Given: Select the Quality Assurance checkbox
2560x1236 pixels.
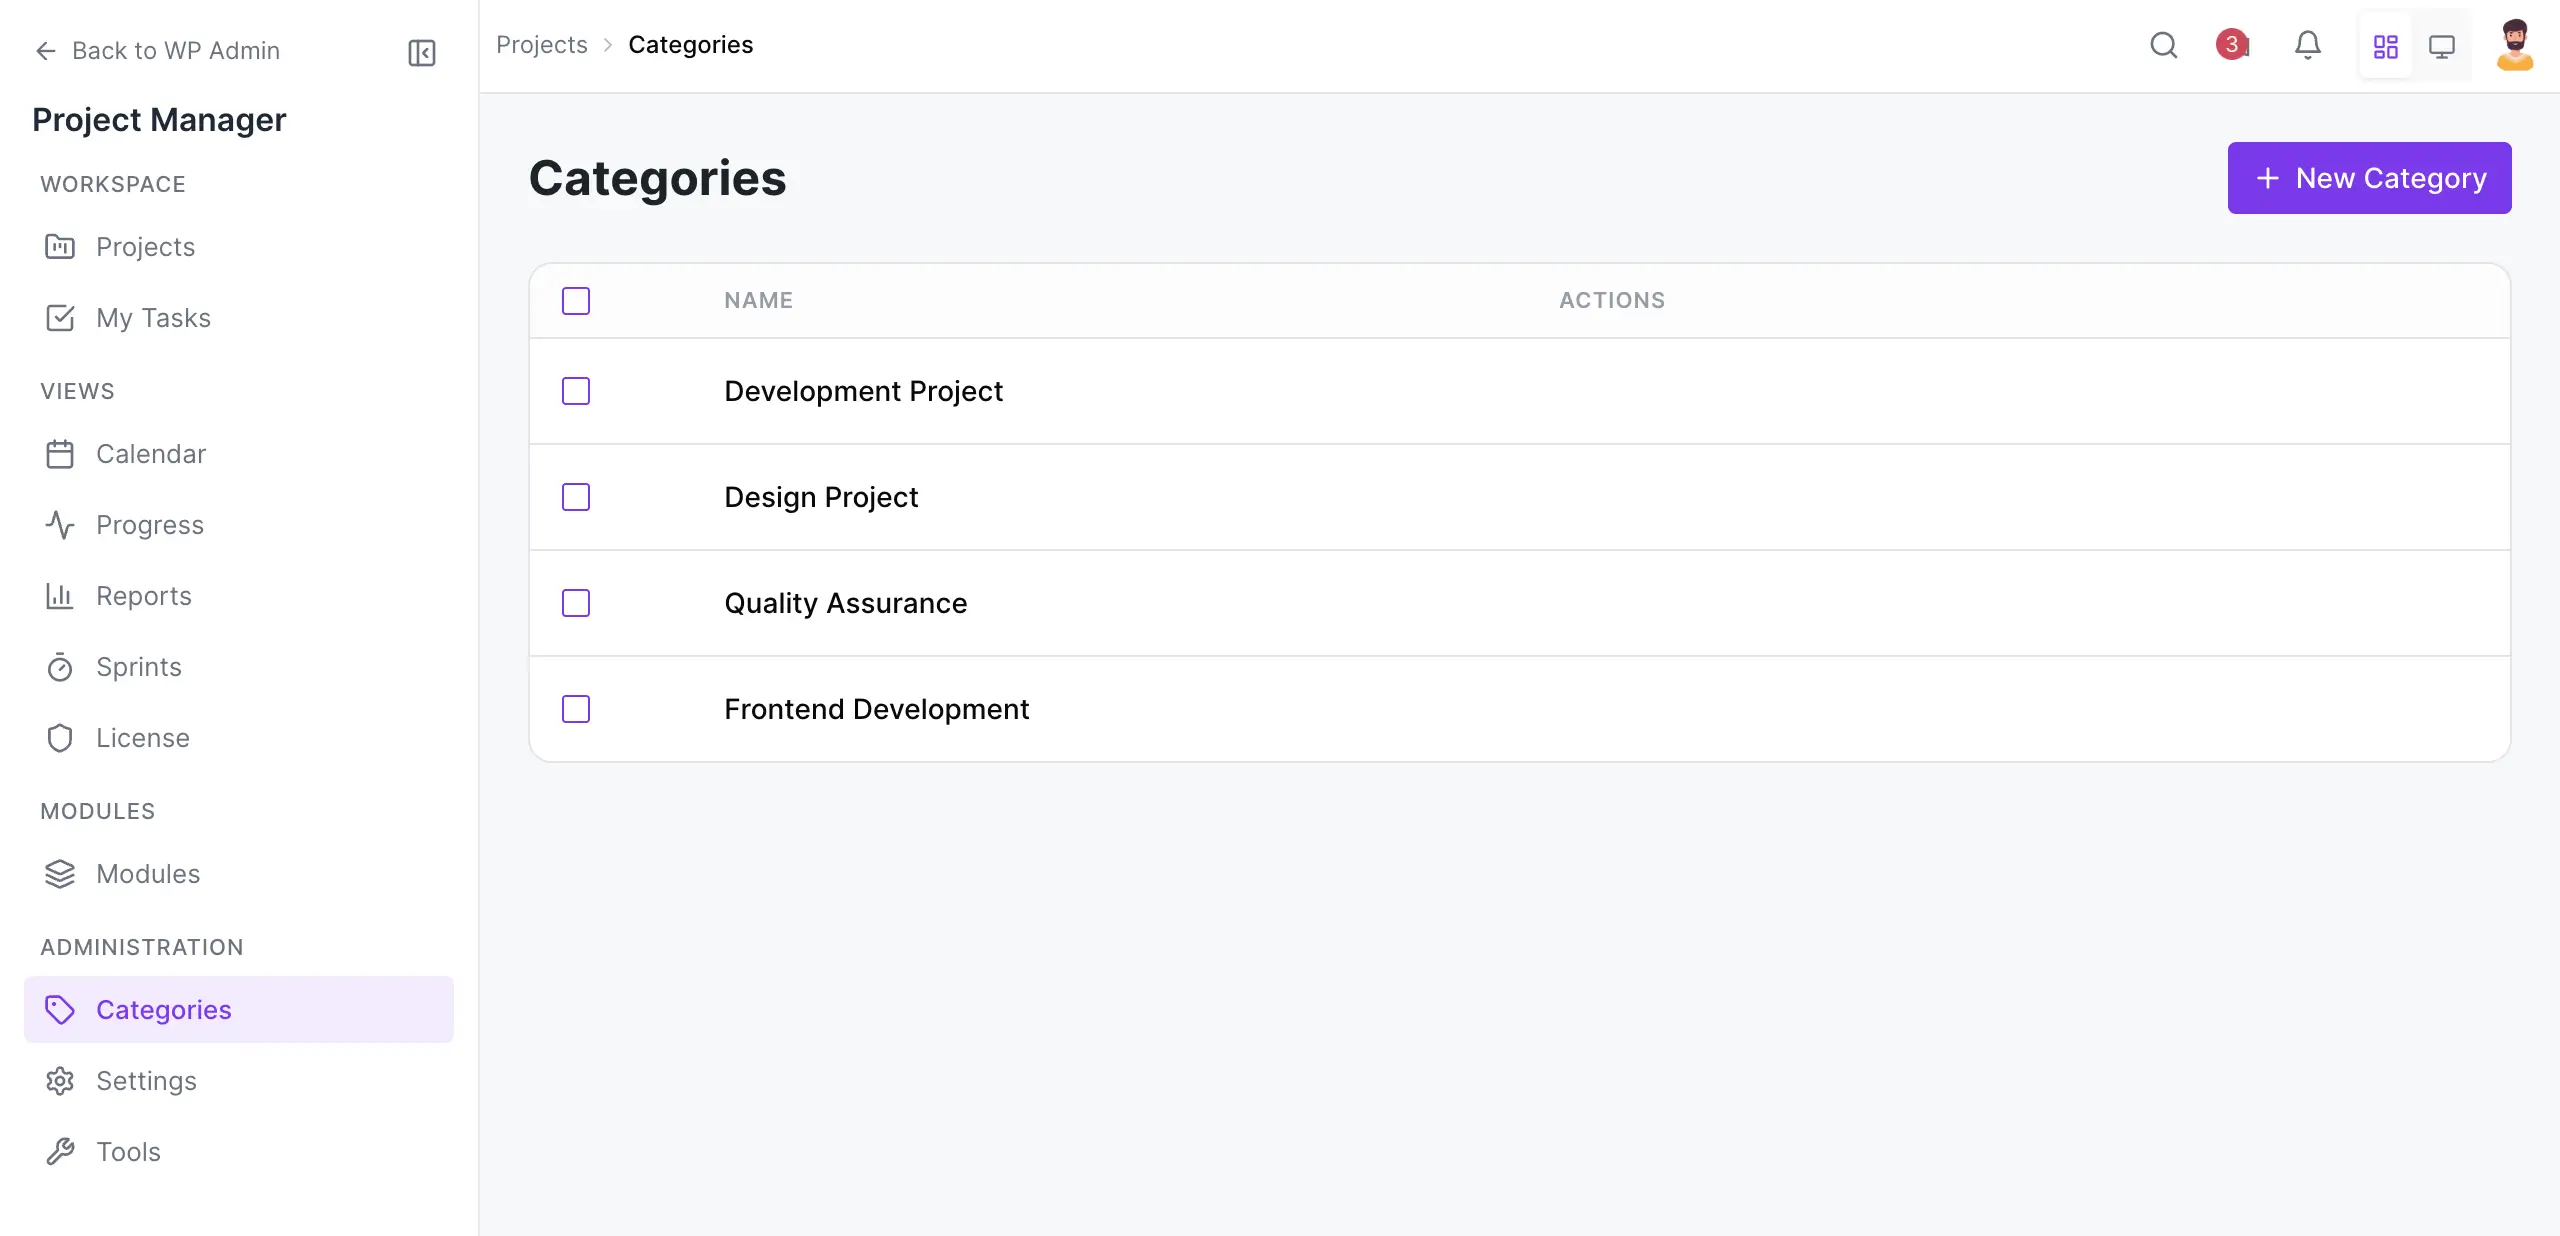Looking at the screenshot, I should click(x=576, y=603).
